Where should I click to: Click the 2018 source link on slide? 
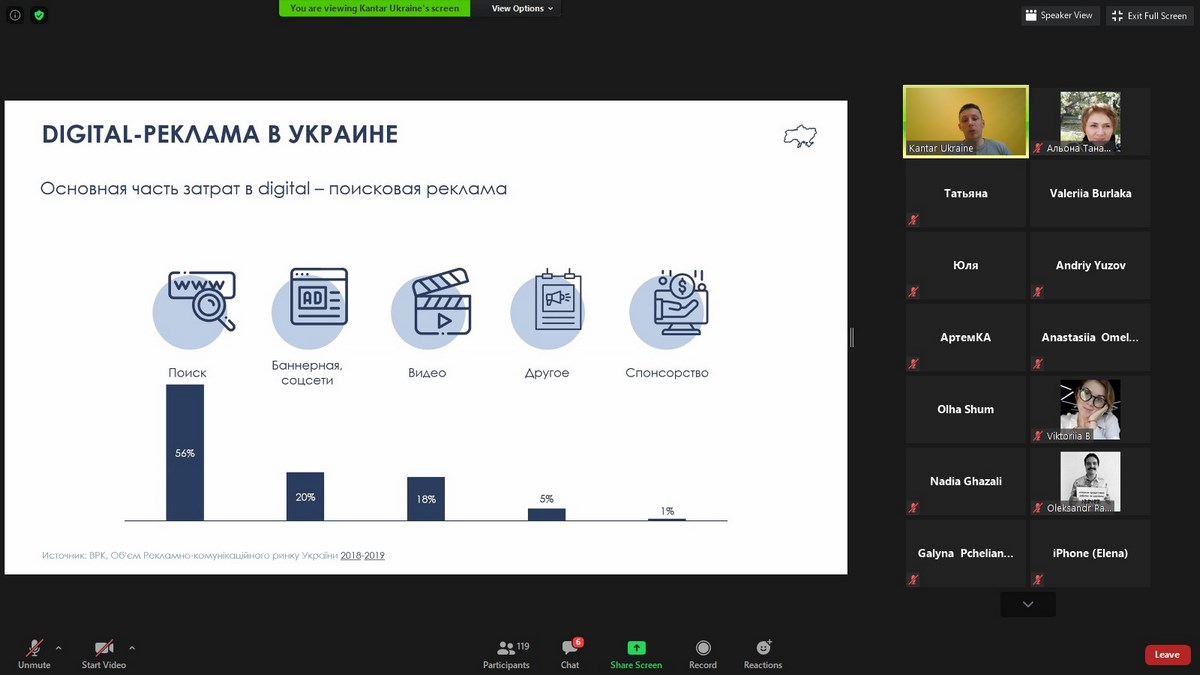351,555
